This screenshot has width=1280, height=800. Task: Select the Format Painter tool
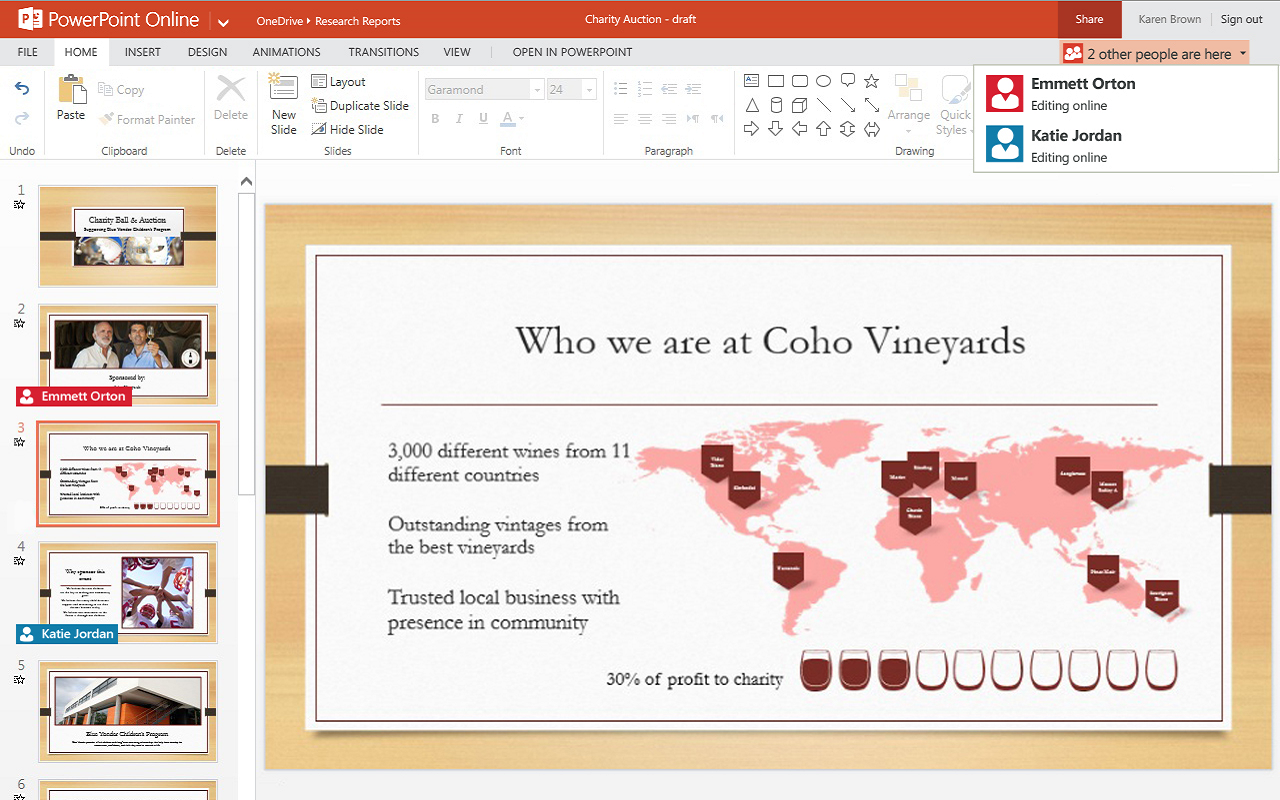tap(147, 119)
